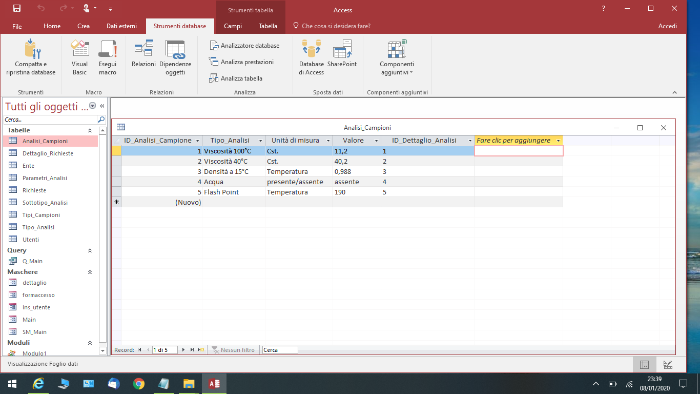This screenshot has height=394, width=700.
Task: Open Componenti aggiuntivi dropdown
Action: (397, 57)
